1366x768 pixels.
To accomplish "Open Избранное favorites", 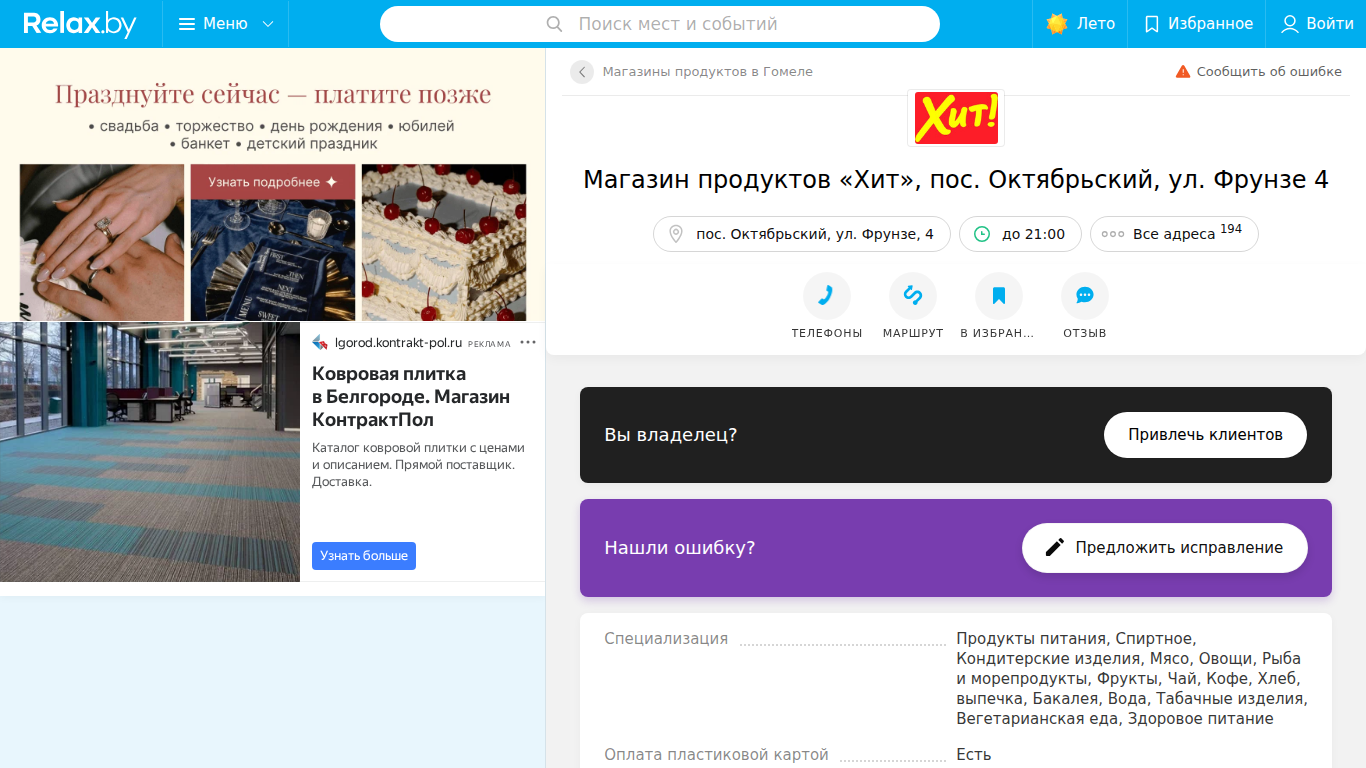I will click(x=1197, y=24).
